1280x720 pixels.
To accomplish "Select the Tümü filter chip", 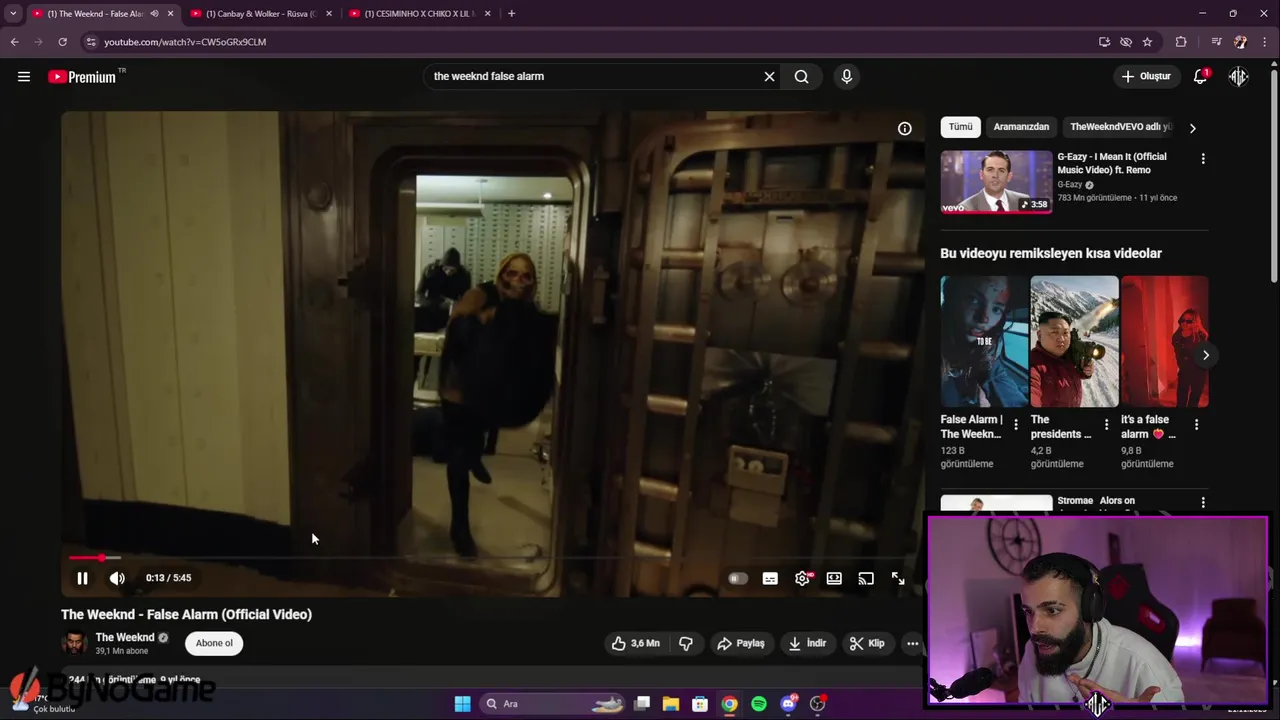I will (961, 127).
